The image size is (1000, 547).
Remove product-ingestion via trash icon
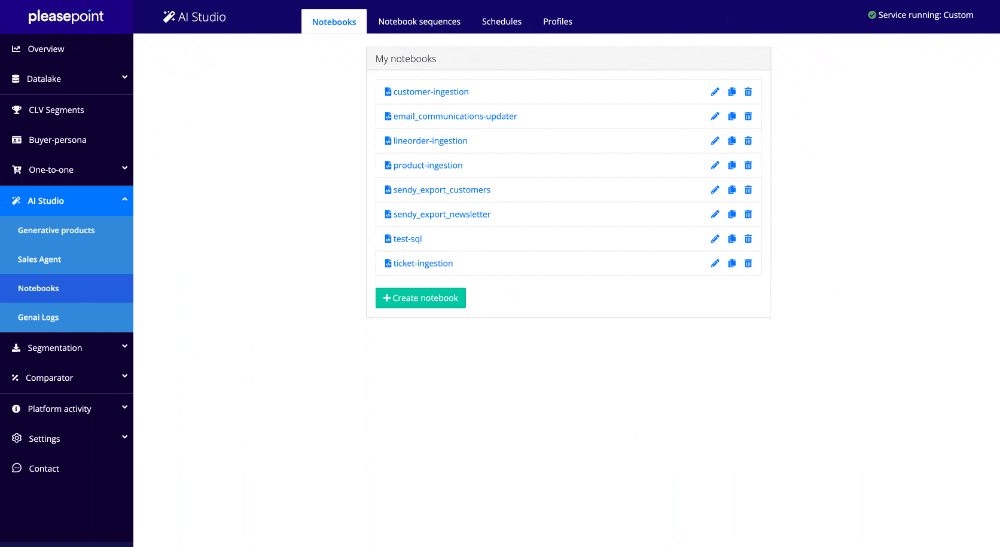point(748,165)
